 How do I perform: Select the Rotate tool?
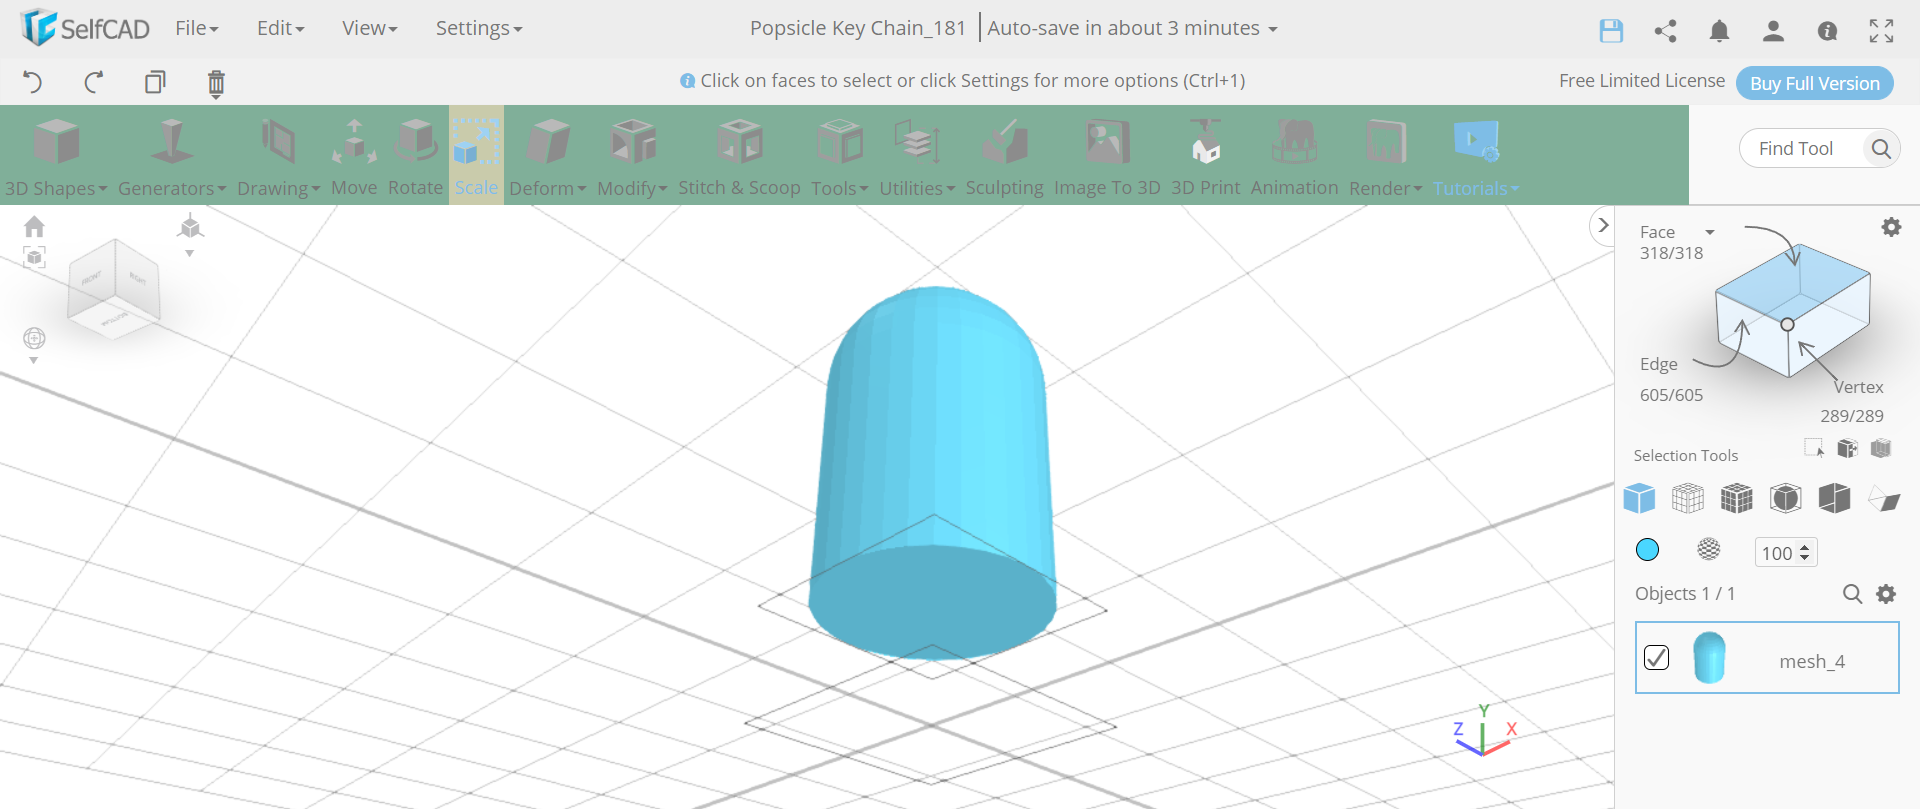415,156
